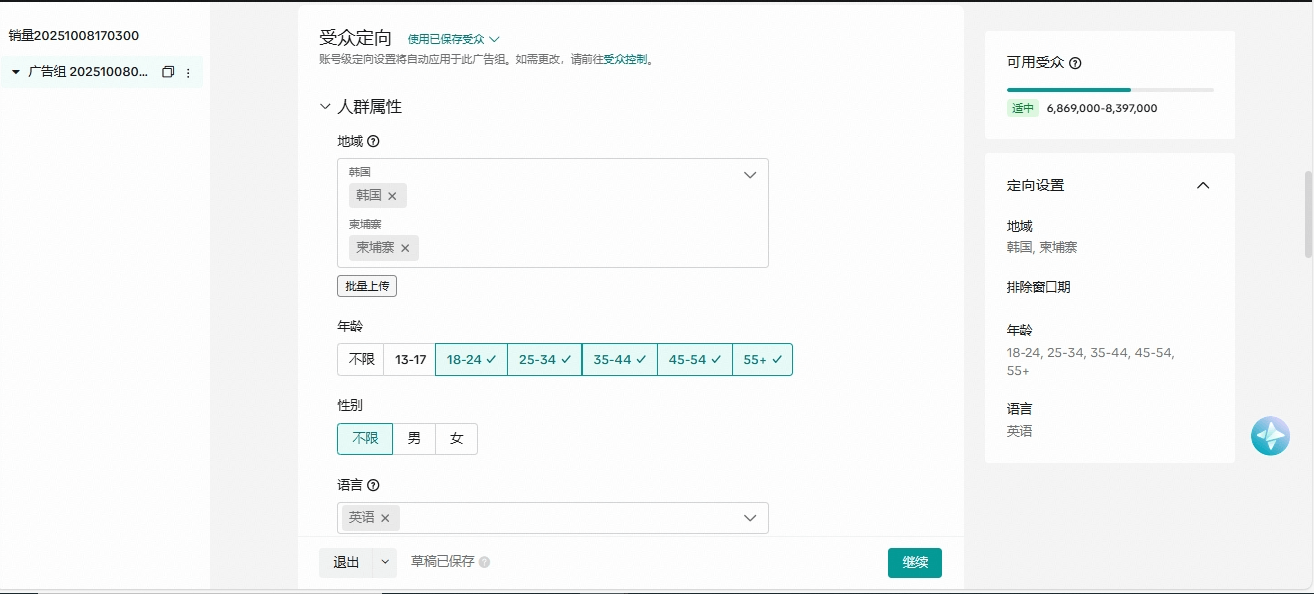Open the 使用已保存受众 dropdown
The width and height of the screenshot is (1314, 594).
click(453, 39)
